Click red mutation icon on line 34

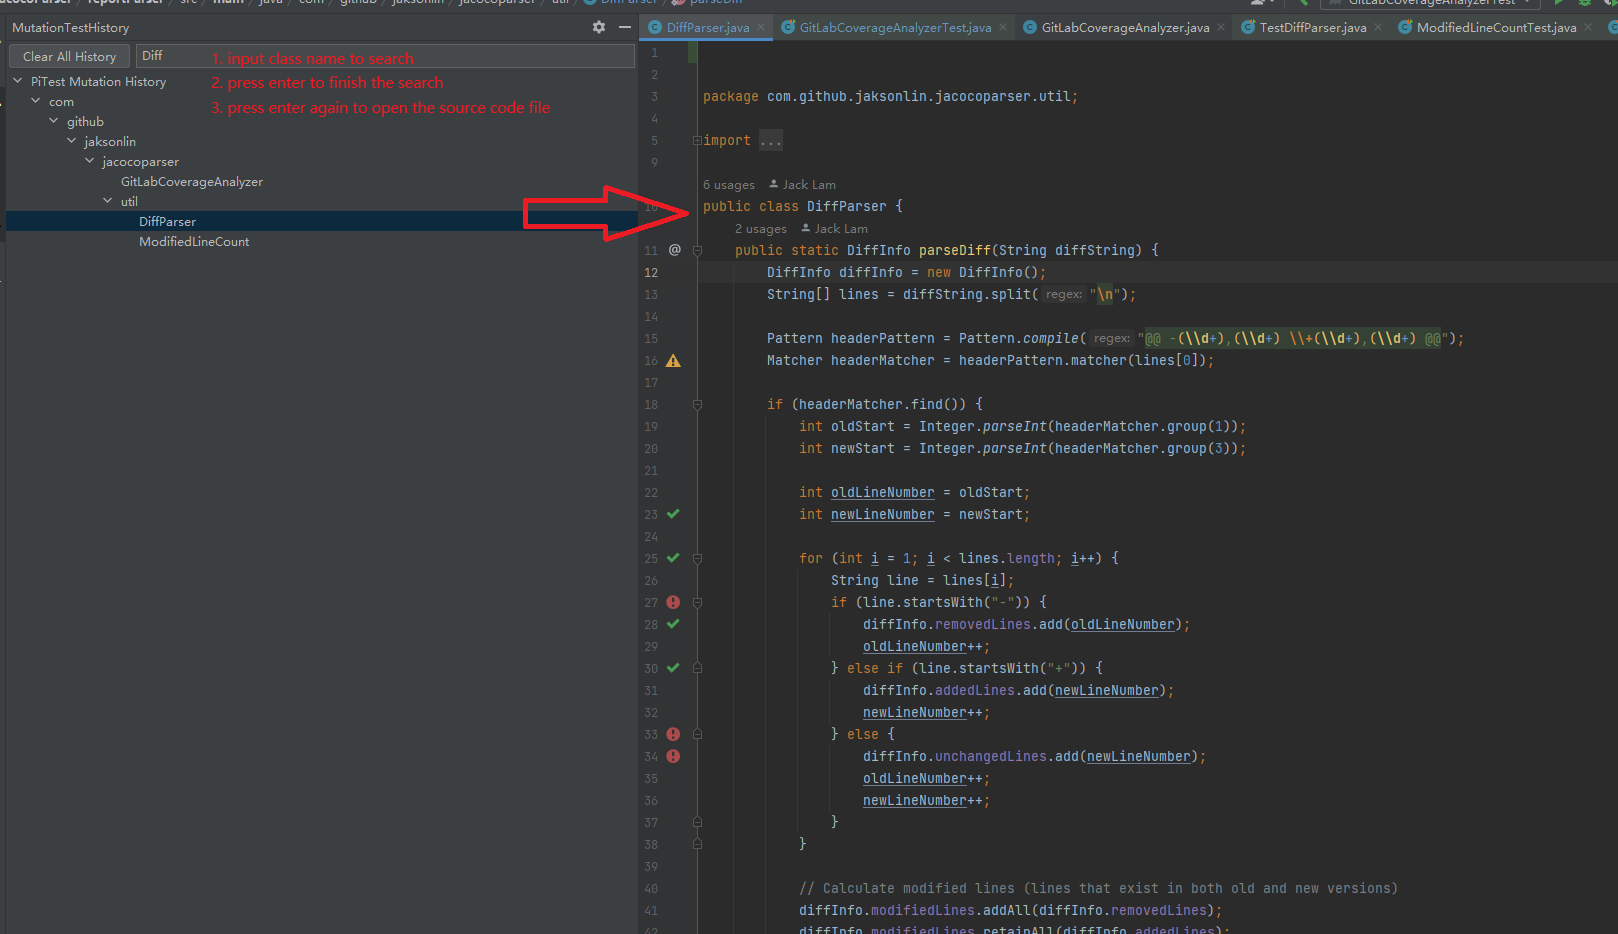coord(673,756)
